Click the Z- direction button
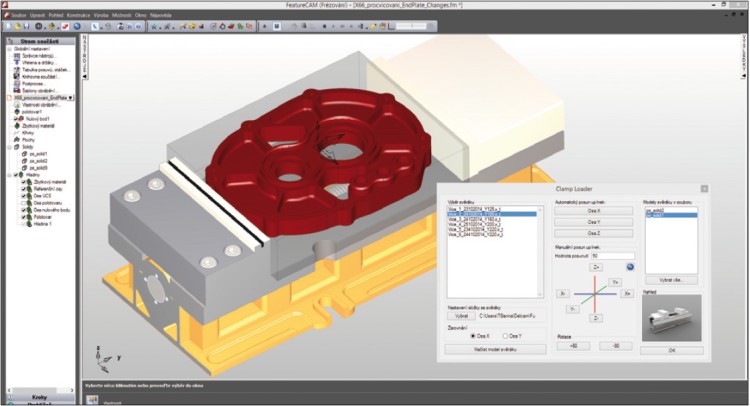 tap(595, 317)
